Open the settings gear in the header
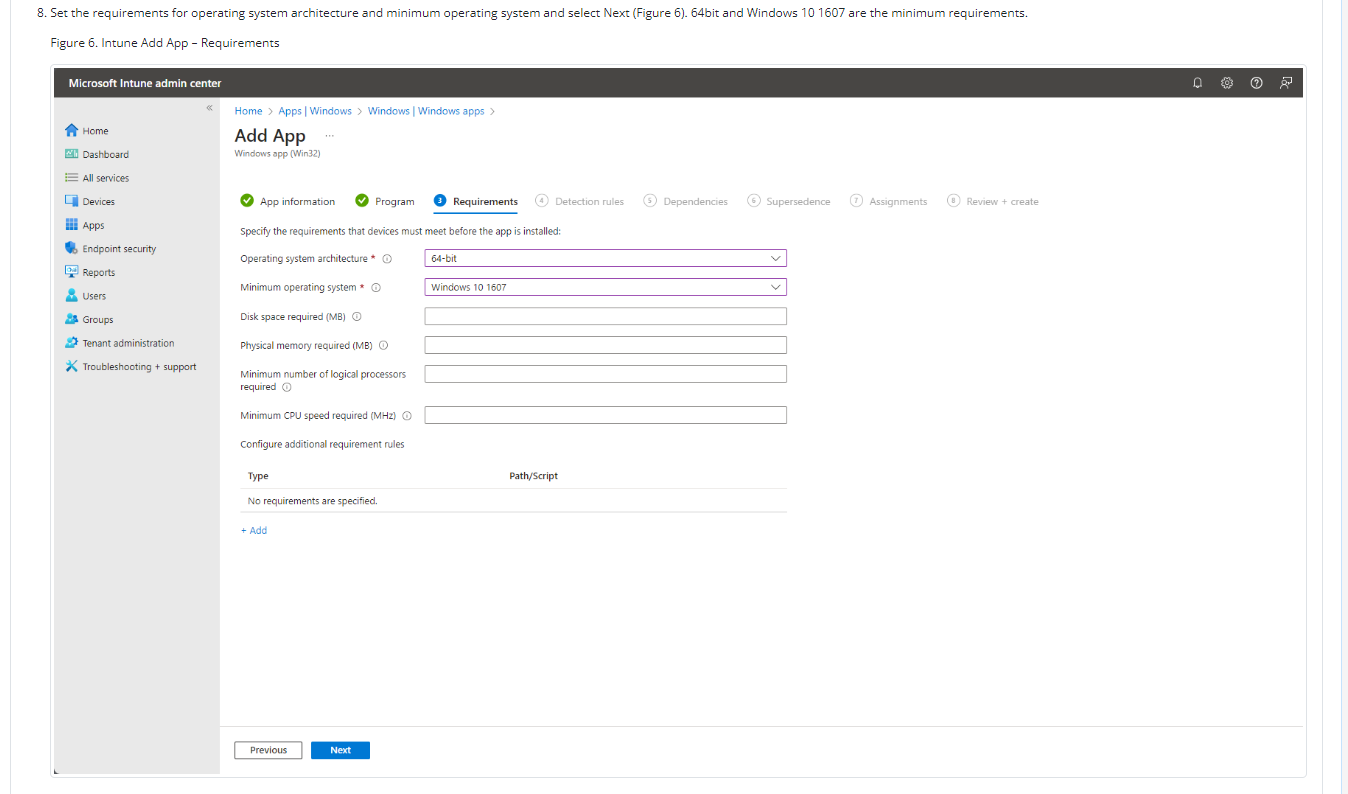Viewport: 1348px width, 794px height. tap(1227, 83)
